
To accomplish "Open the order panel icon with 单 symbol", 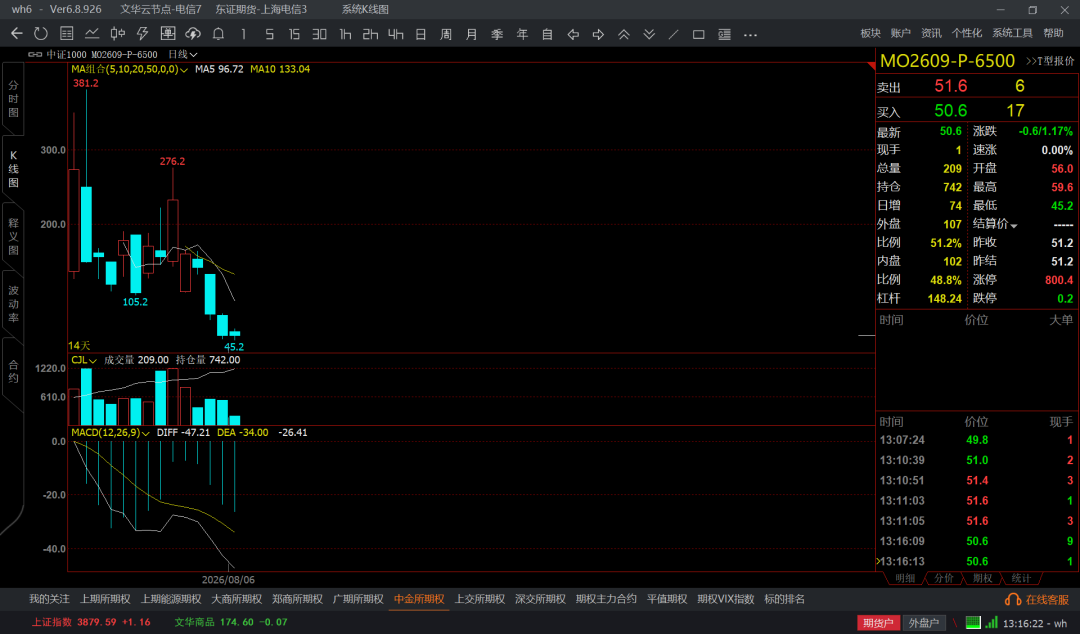I will [x=167, y=34].
